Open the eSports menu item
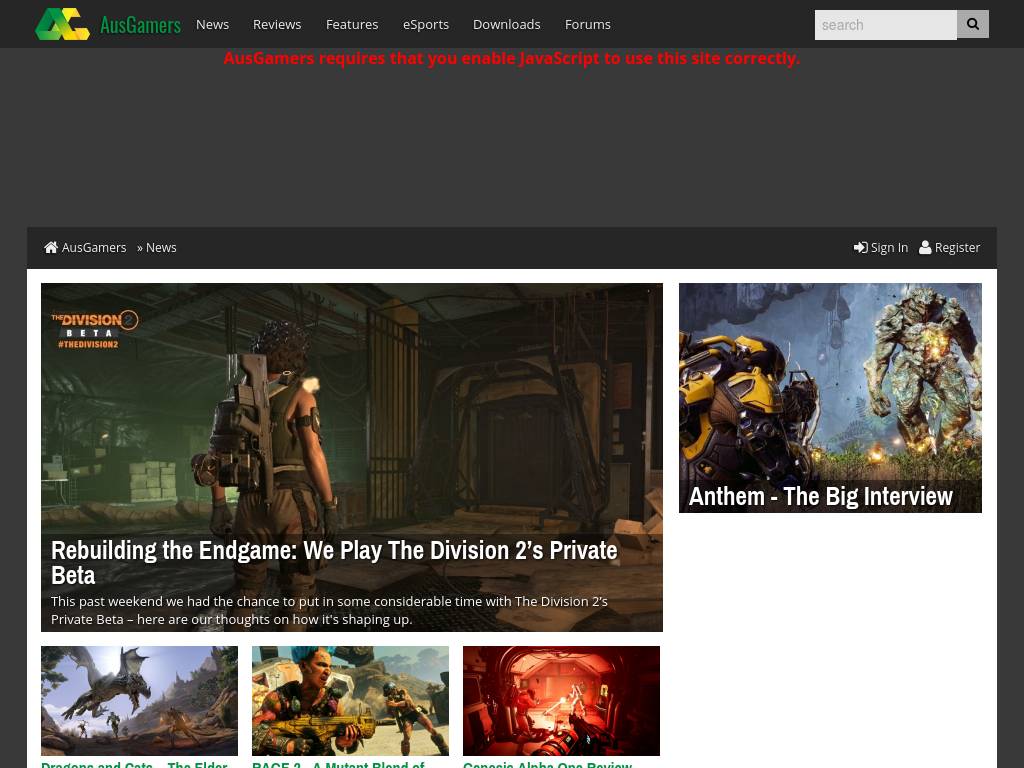1024x768 pixels. click(426, 24)
